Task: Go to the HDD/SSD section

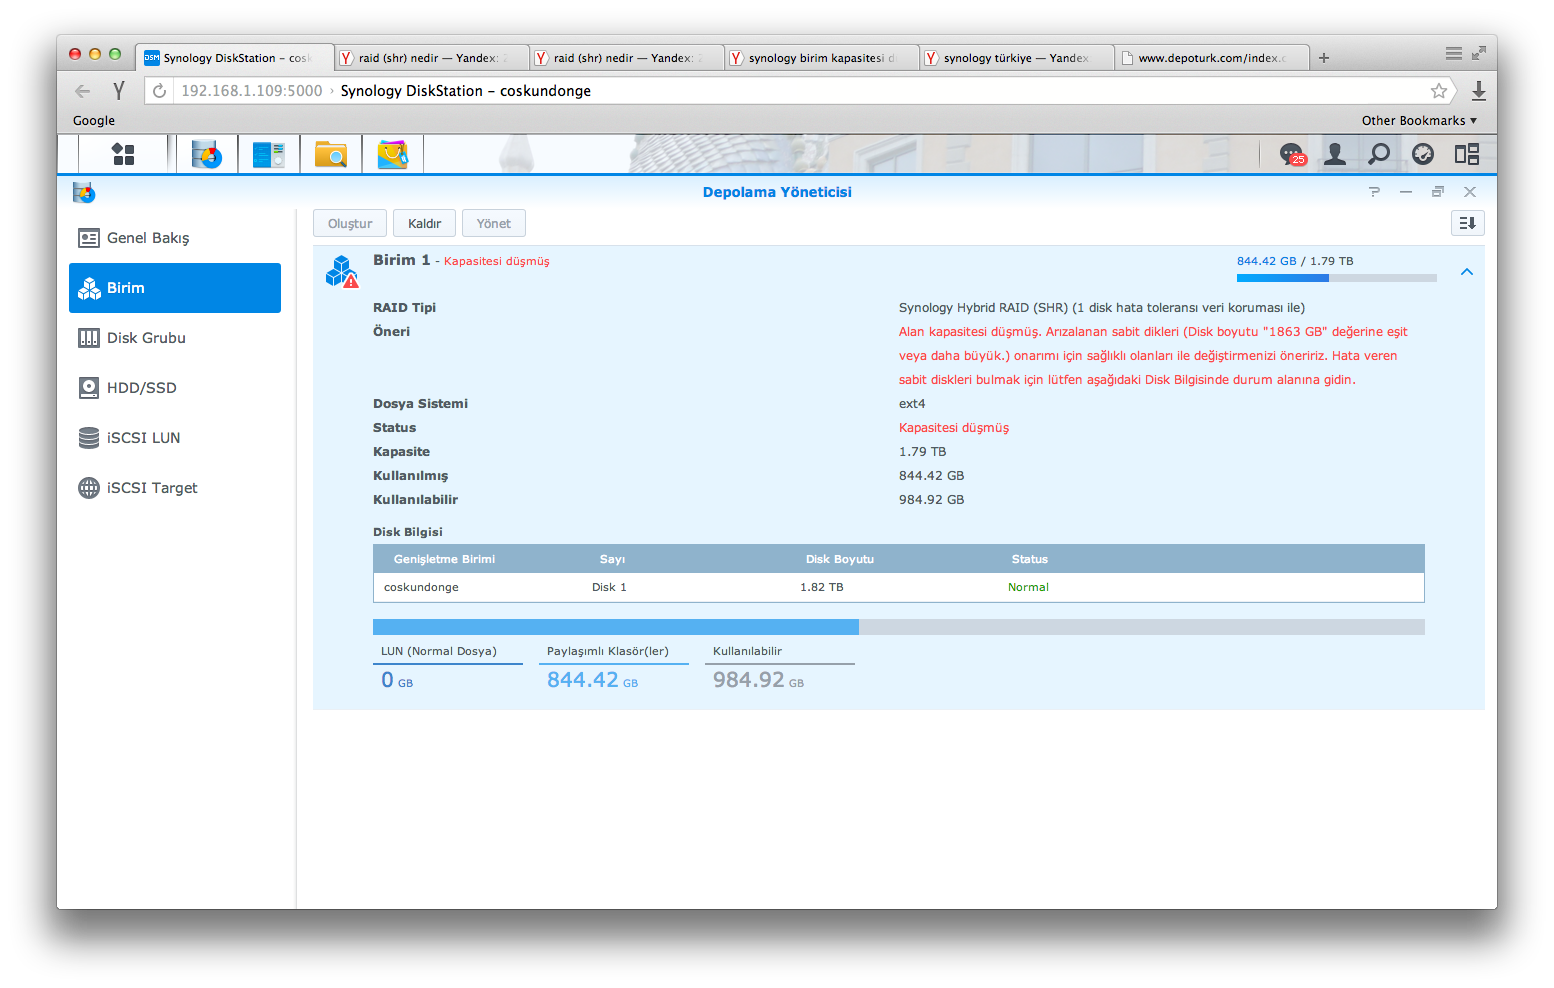Action: pos(141,388)
